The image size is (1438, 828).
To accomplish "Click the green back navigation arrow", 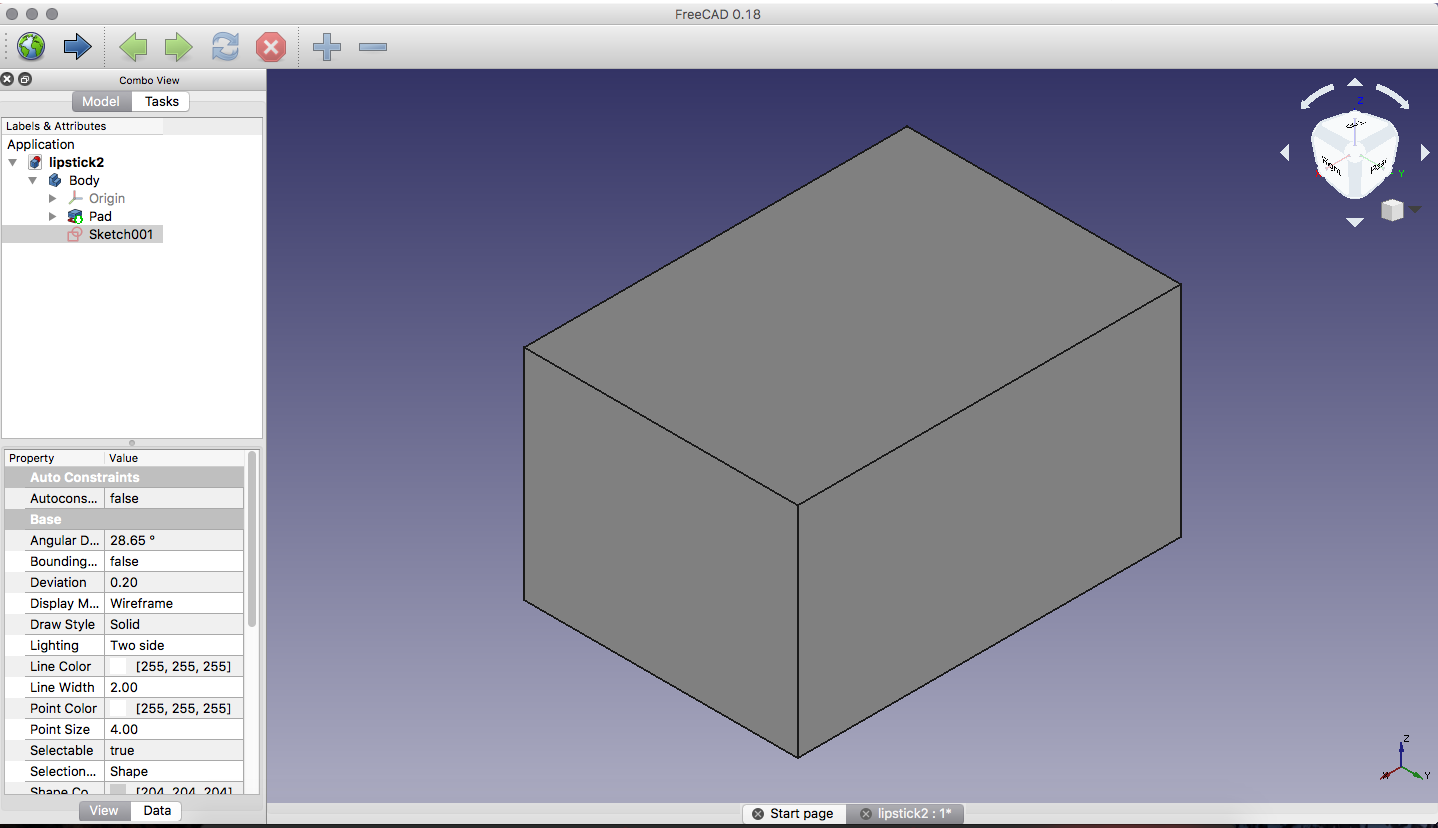I will (133, 46).
